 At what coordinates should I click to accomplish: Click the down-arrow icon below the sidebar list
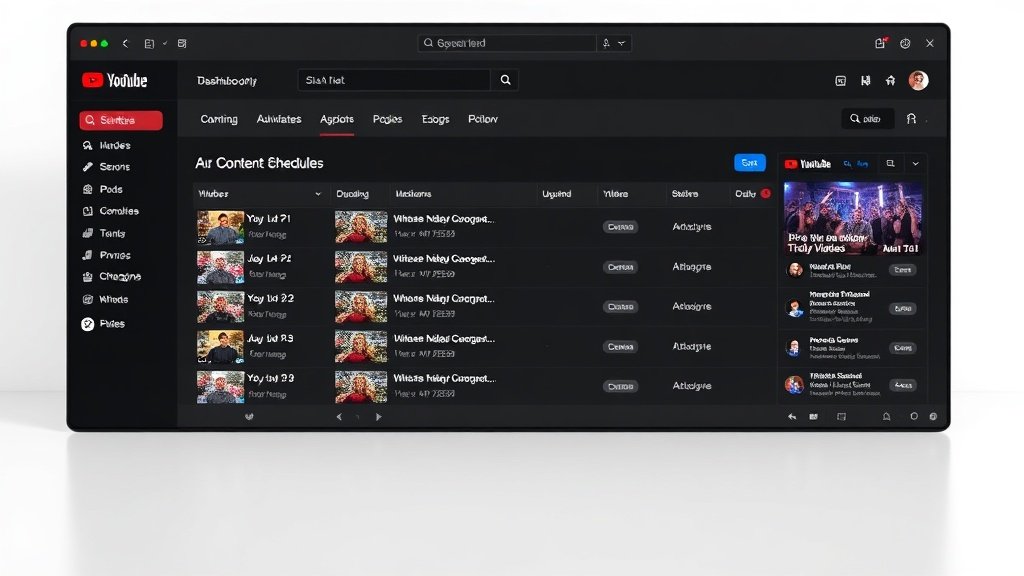pyautogui.click(x=249, y=417)
